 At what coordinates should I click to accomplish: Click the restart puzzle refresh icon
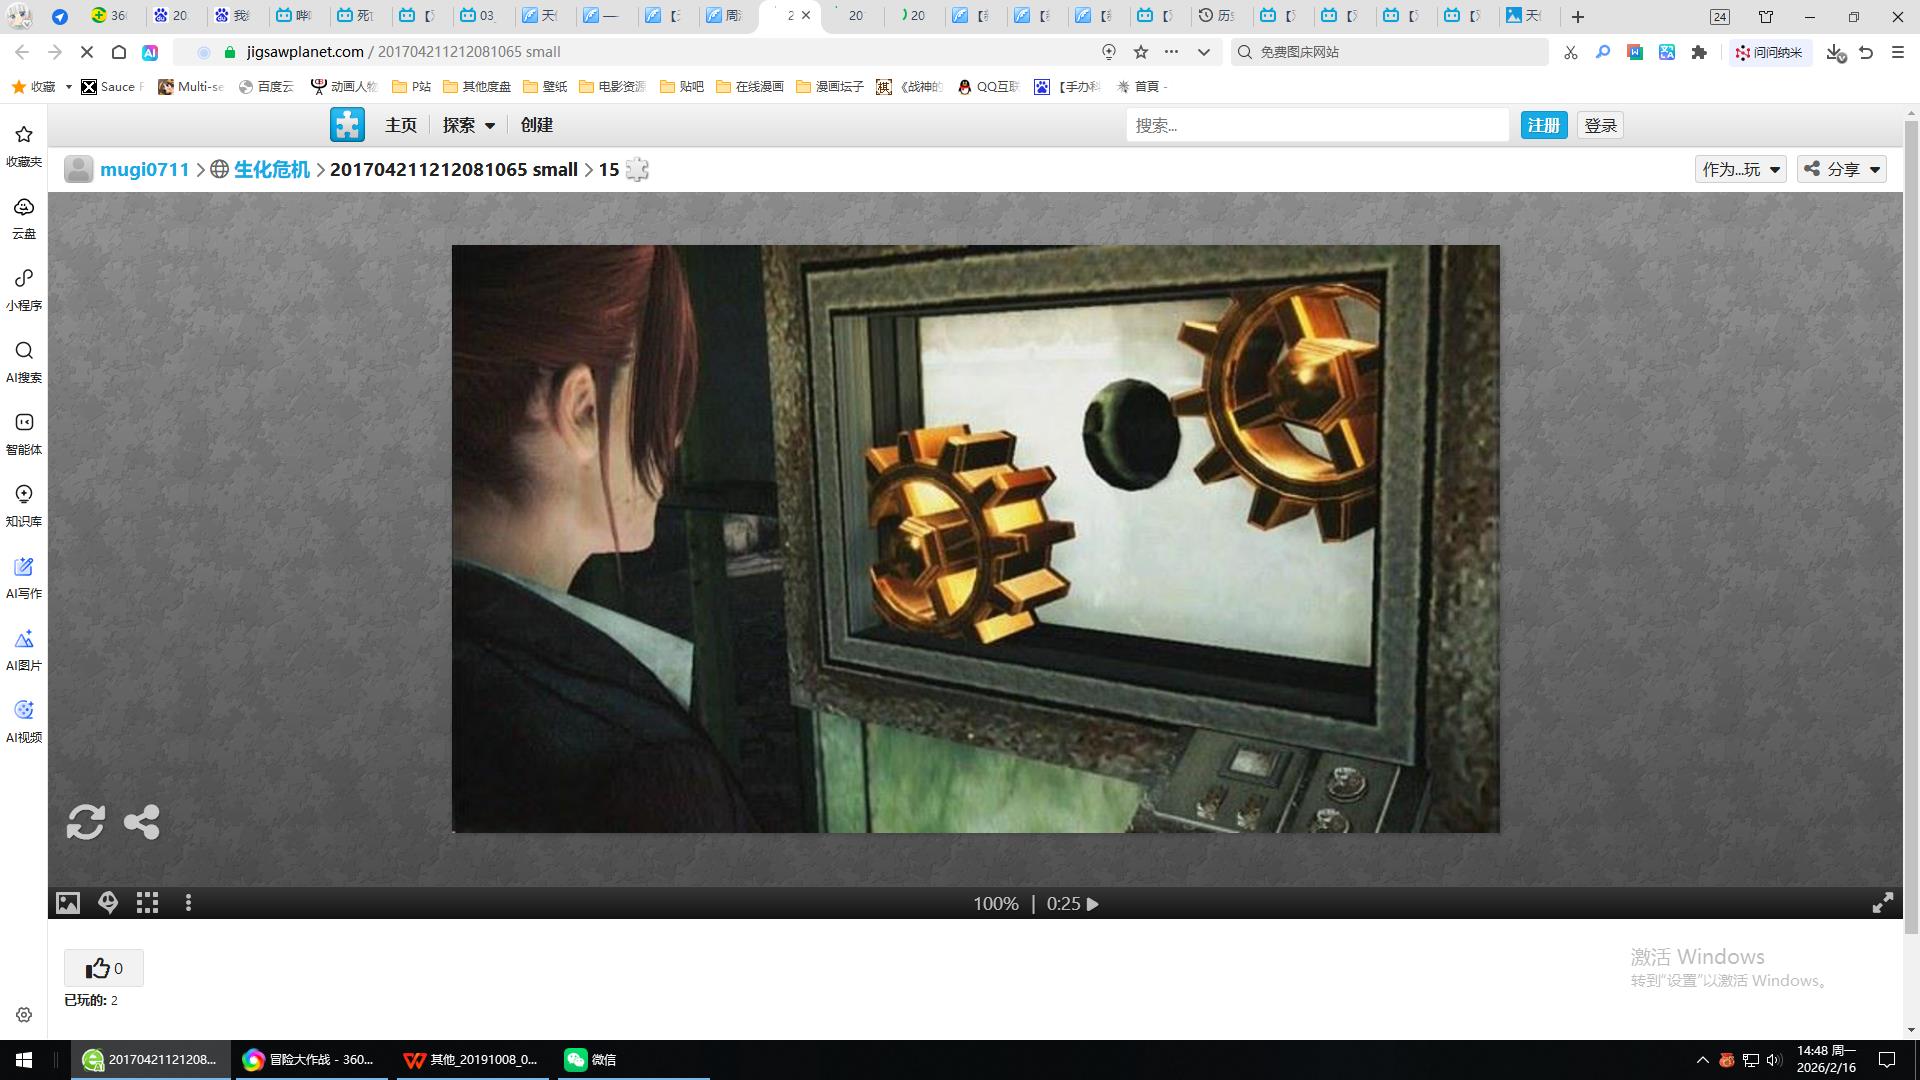85,822
